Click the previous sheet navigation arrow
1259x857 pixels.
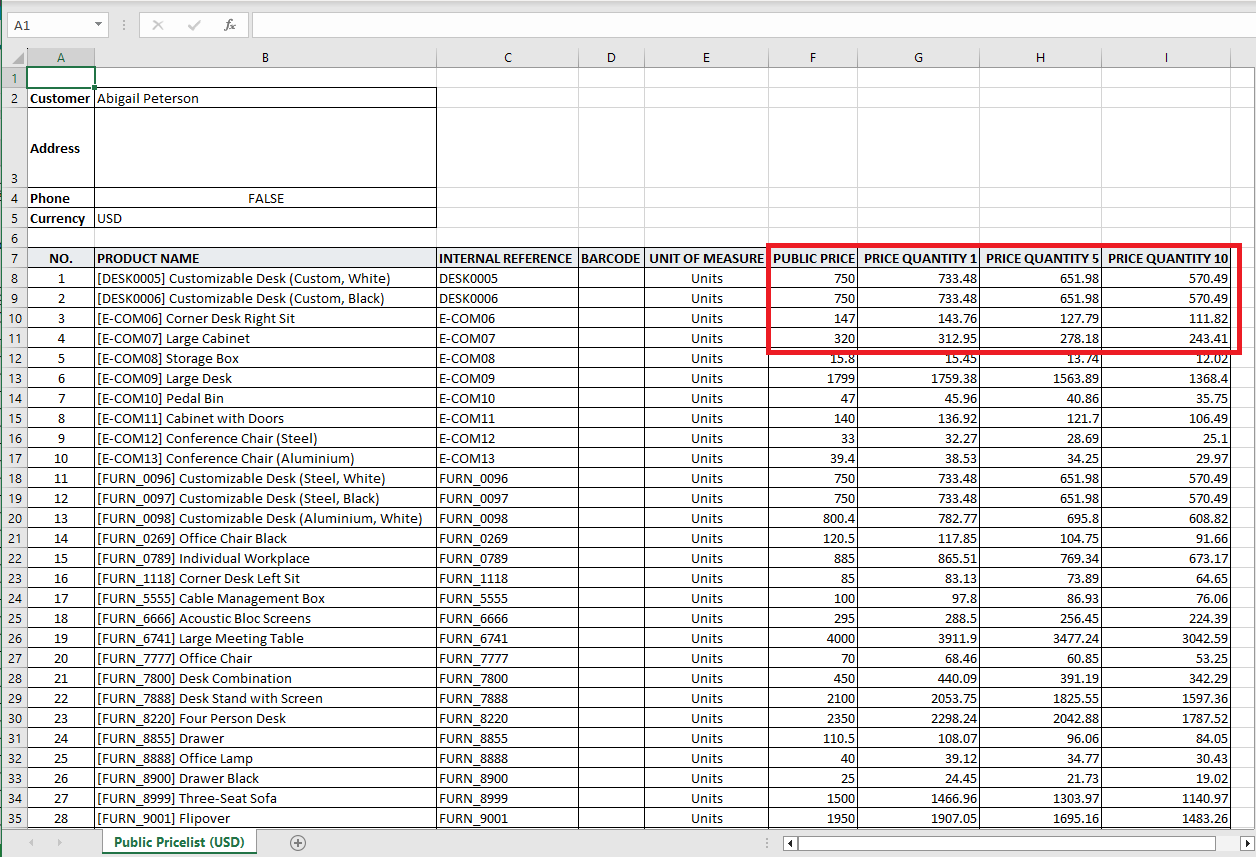pos(31,843)
